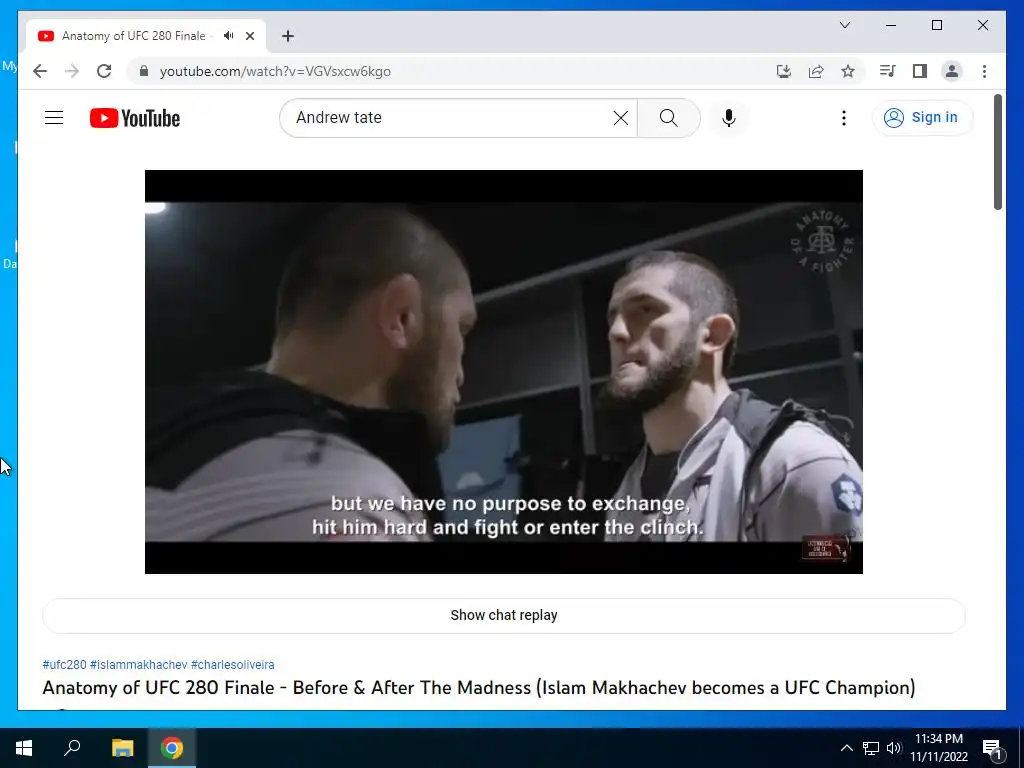
Task: Open Windows Start menu
Action: pos(24,748)
